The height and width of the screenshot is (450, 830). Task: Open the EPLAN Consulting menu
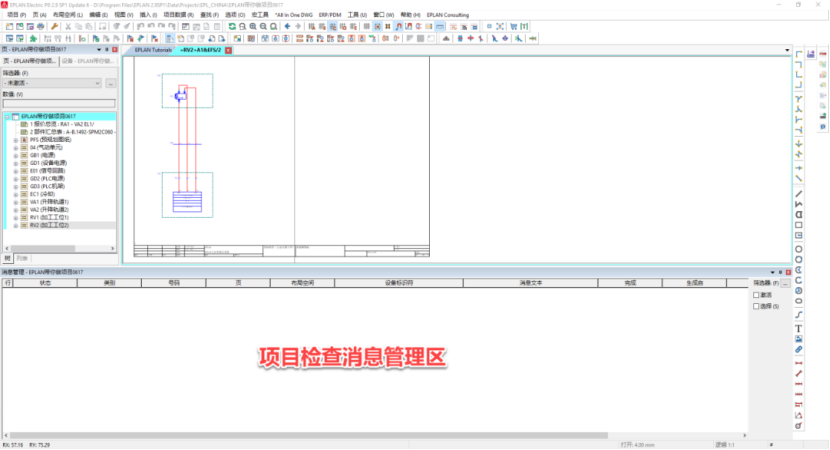coord(448,15)
